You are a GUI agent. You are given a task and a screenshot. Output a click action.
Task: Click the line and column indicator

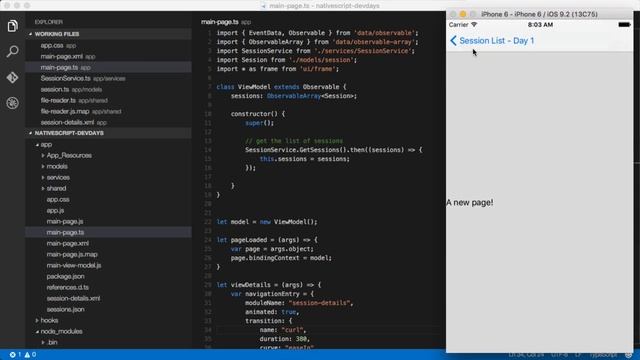point(526,355)
